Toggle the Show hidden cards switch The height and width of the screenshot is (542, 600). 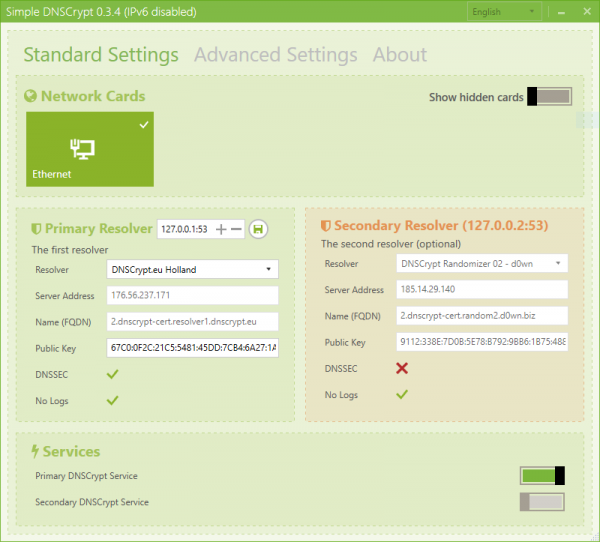[x=549, y=96]
